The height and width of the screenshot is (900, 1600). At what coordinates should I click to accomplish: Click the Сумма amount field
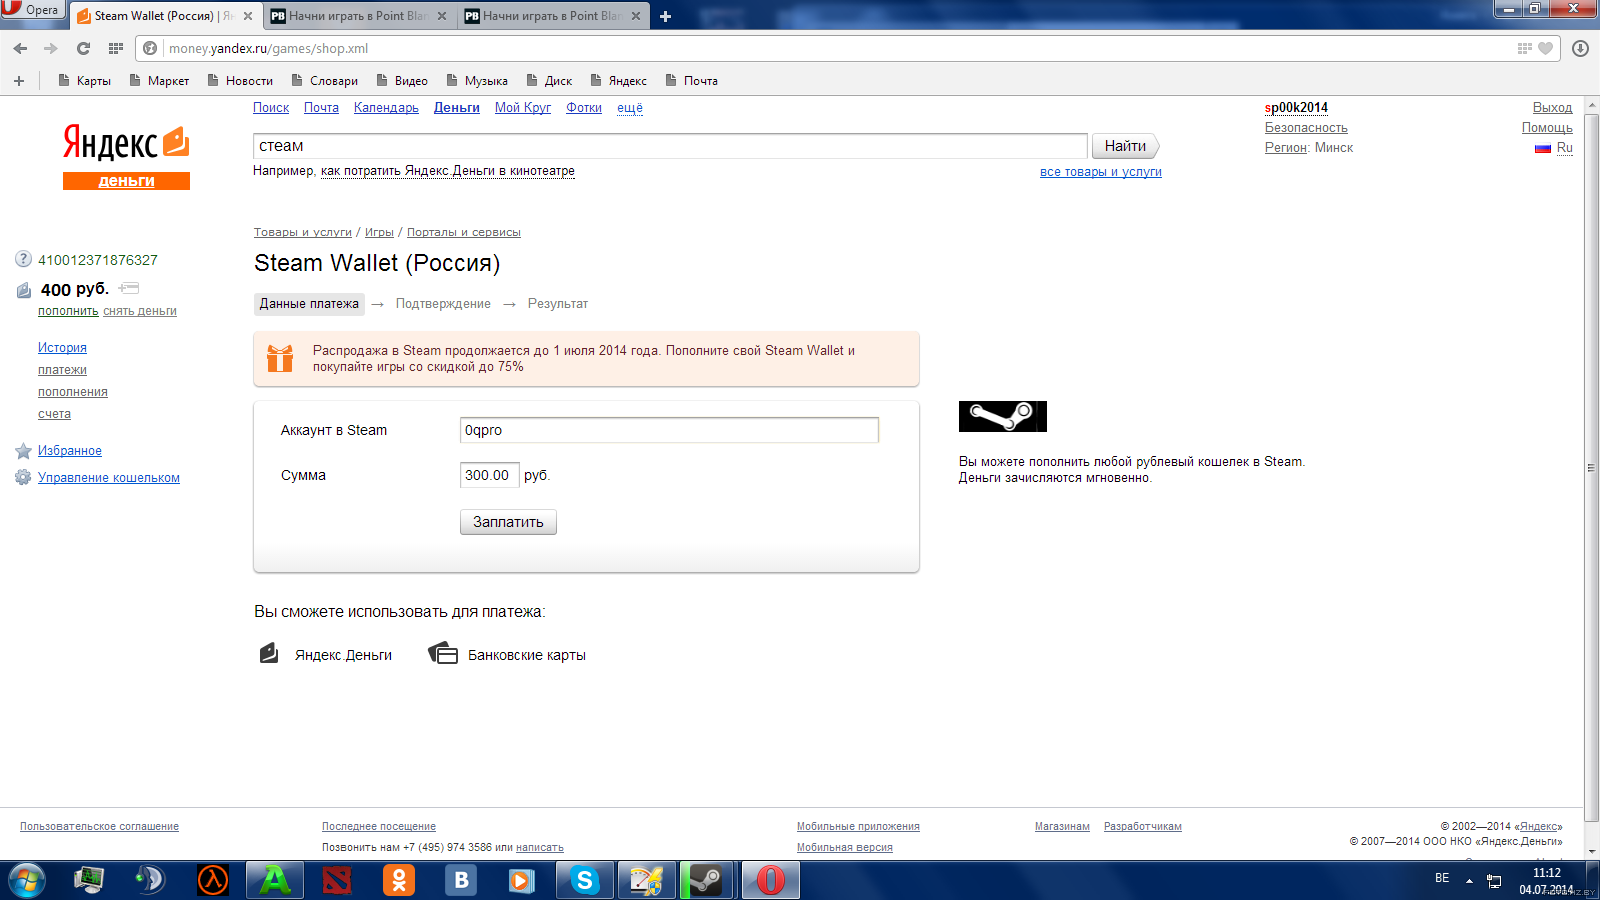coord(489,475)
